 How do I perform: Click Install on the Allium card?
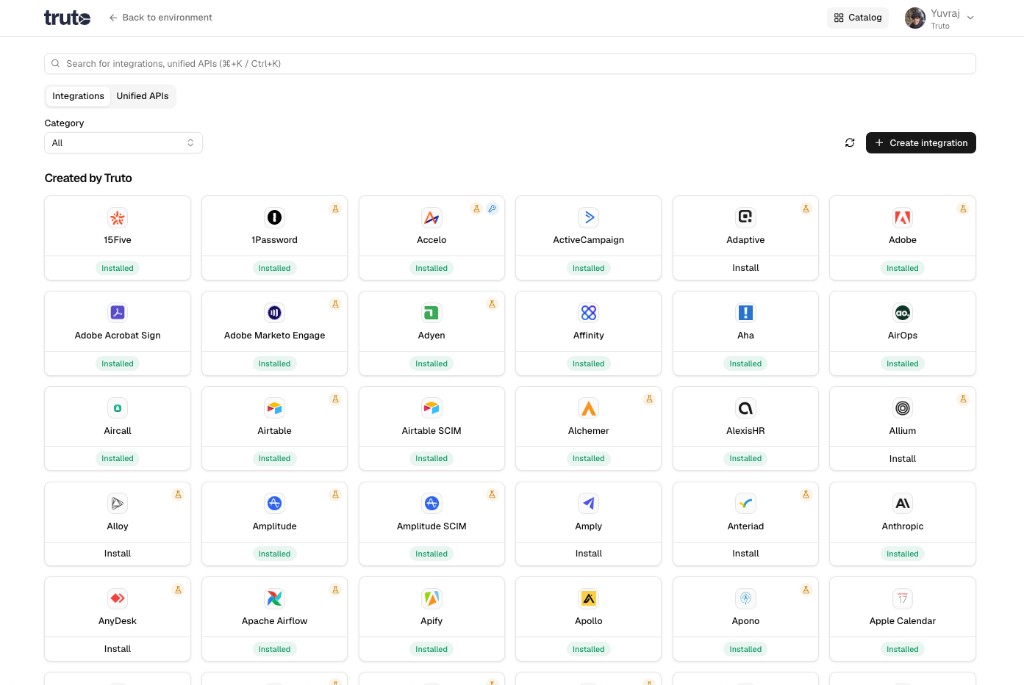pyautogui.click(x=903, y=458)
